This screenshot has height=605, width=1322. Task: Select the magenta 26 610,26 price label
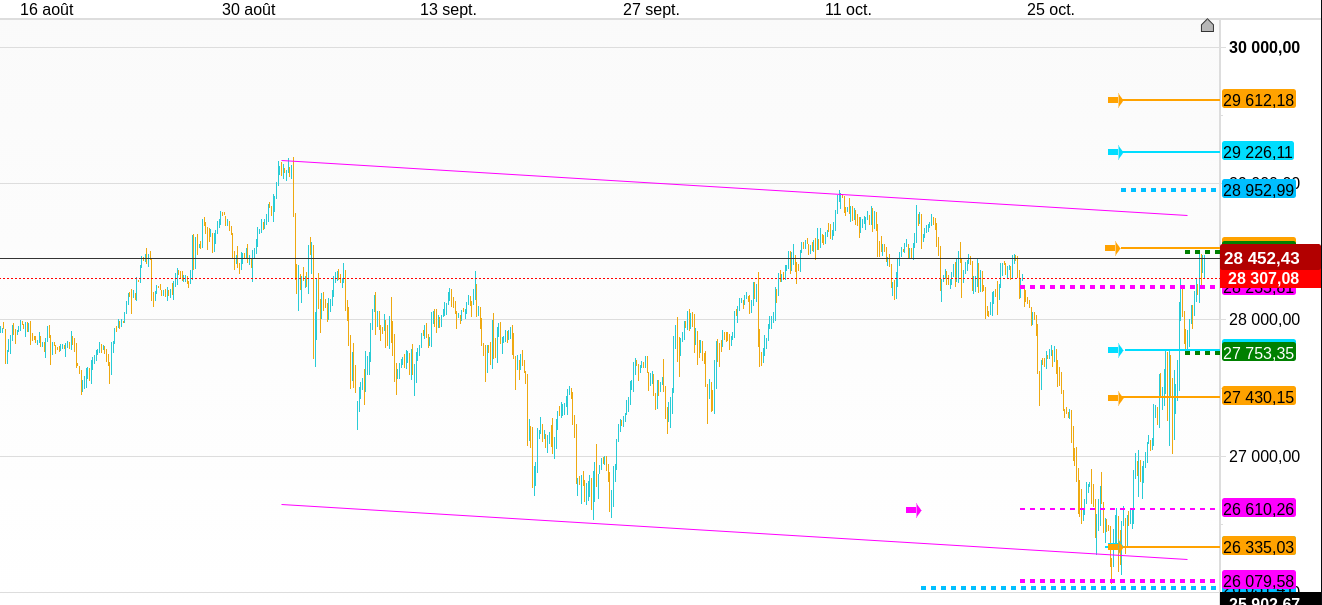click(x=1258, y=509)
